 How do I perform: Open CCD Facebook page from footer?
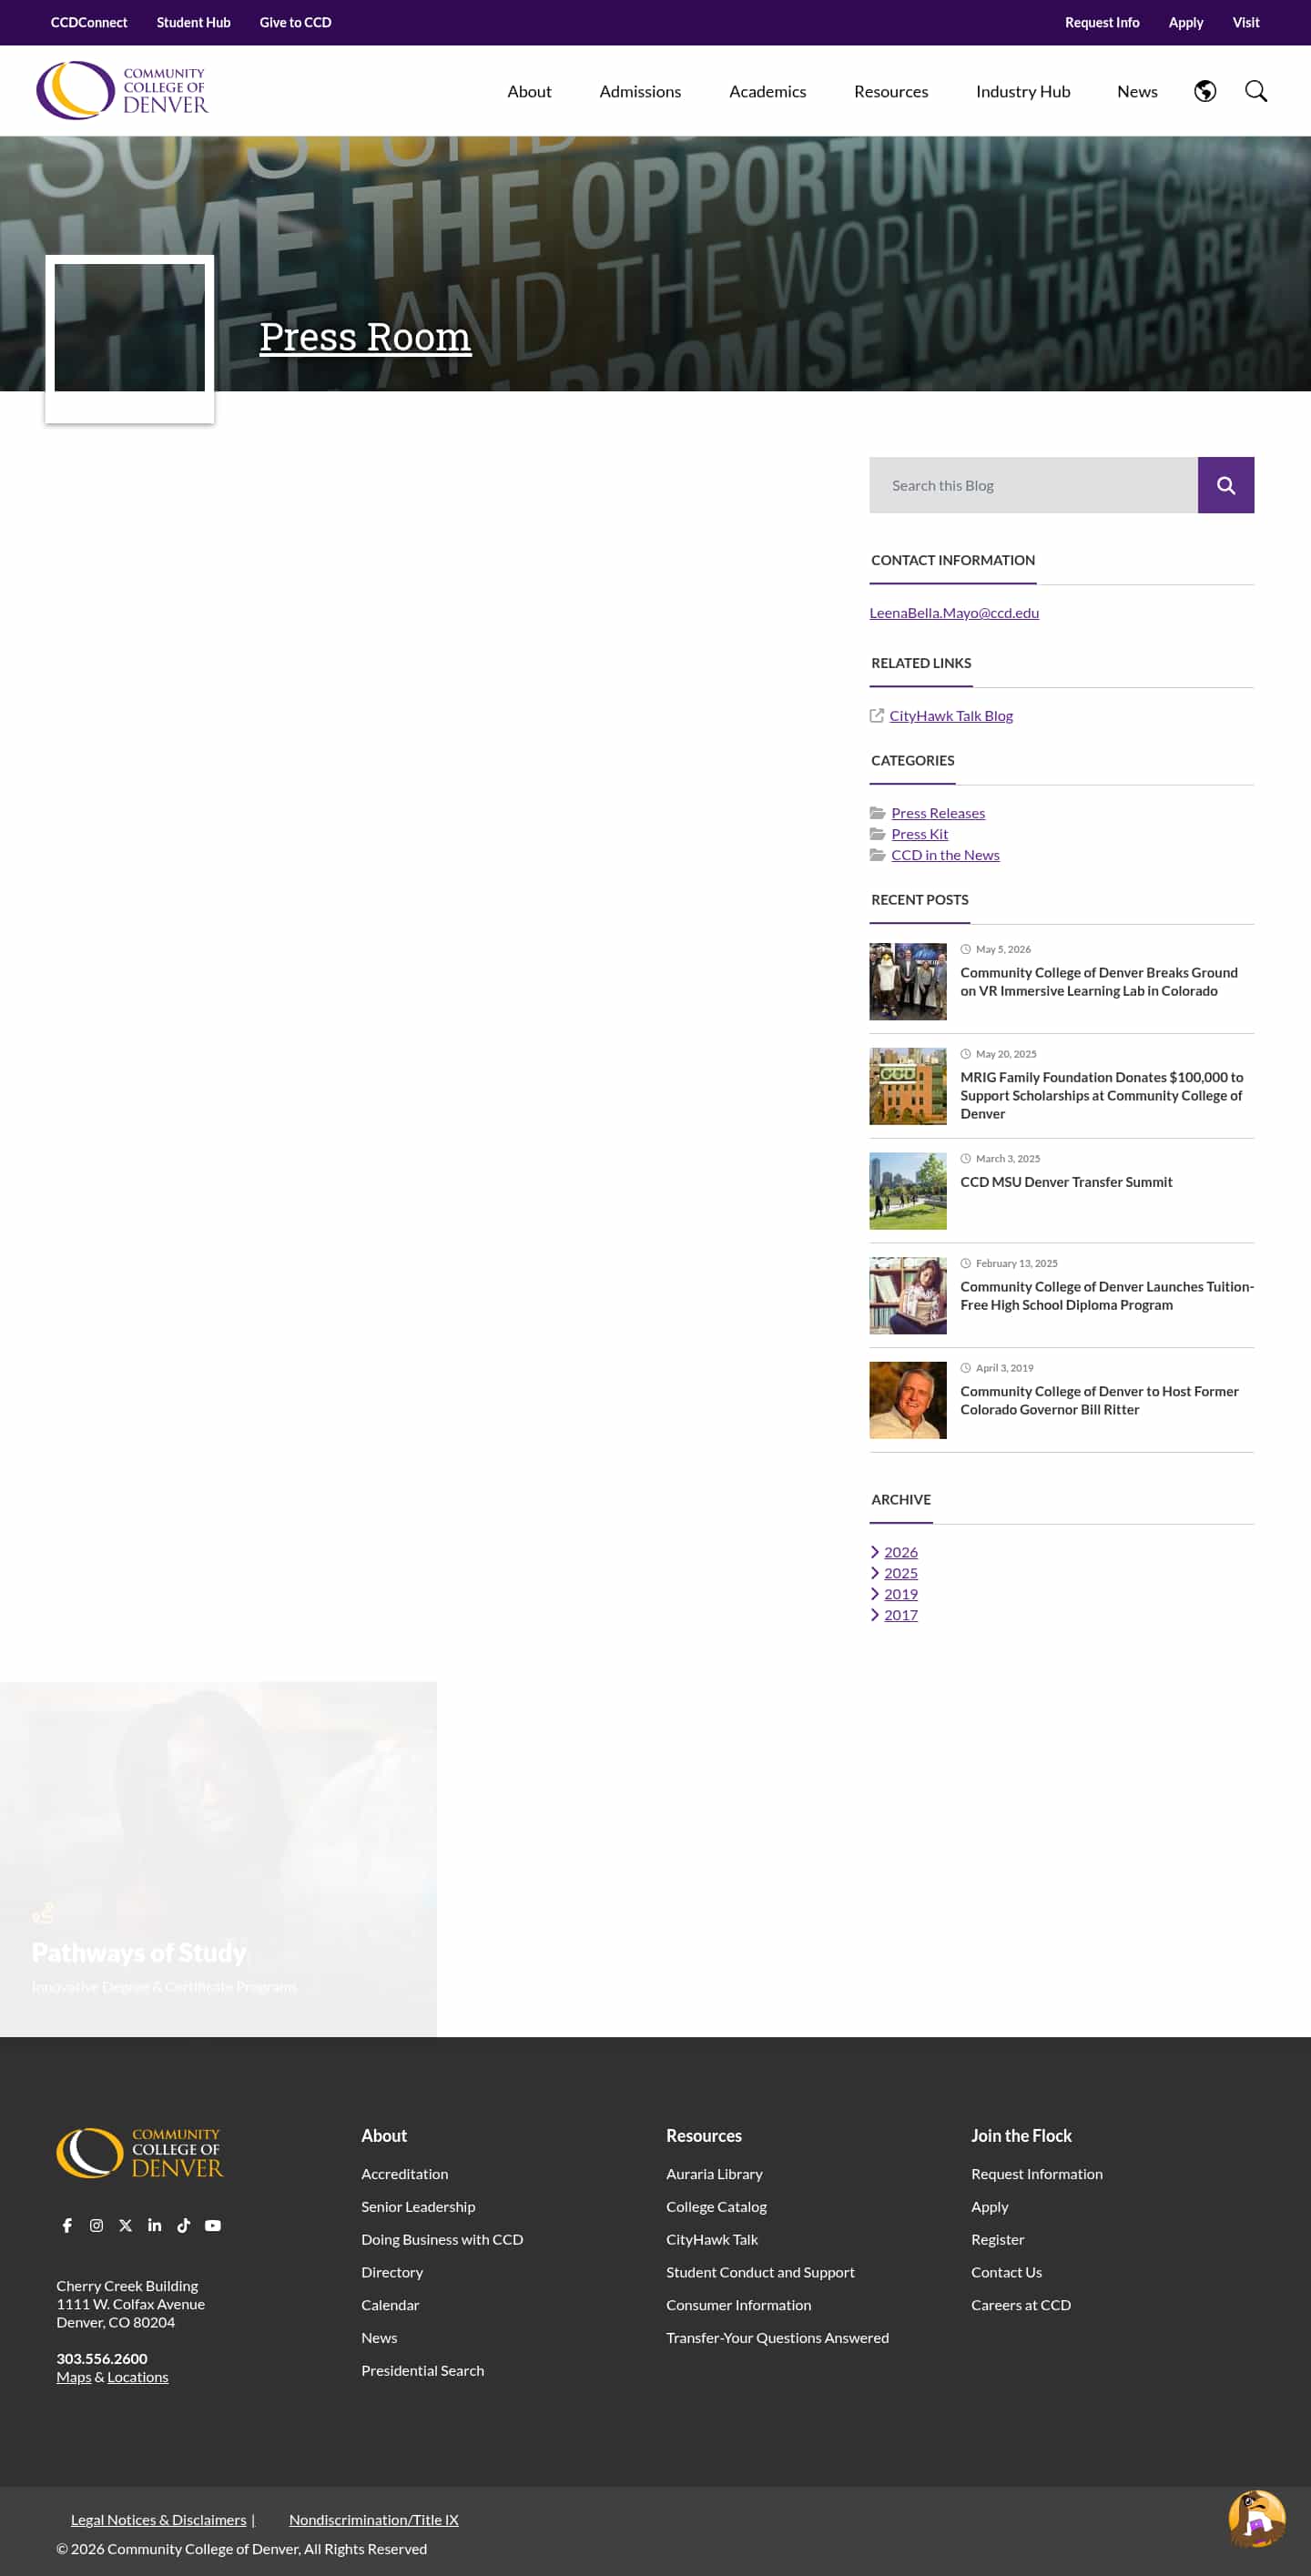click(x=67, y=2225)
